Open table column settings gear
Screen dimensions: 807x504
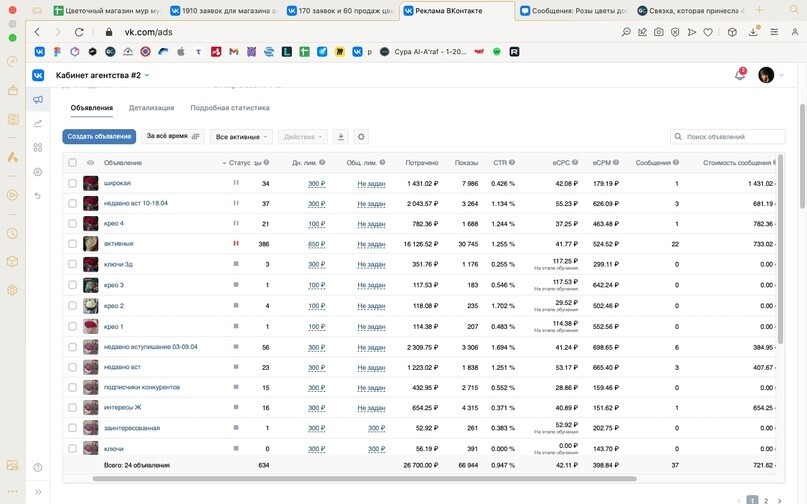(x=361, y=137)
